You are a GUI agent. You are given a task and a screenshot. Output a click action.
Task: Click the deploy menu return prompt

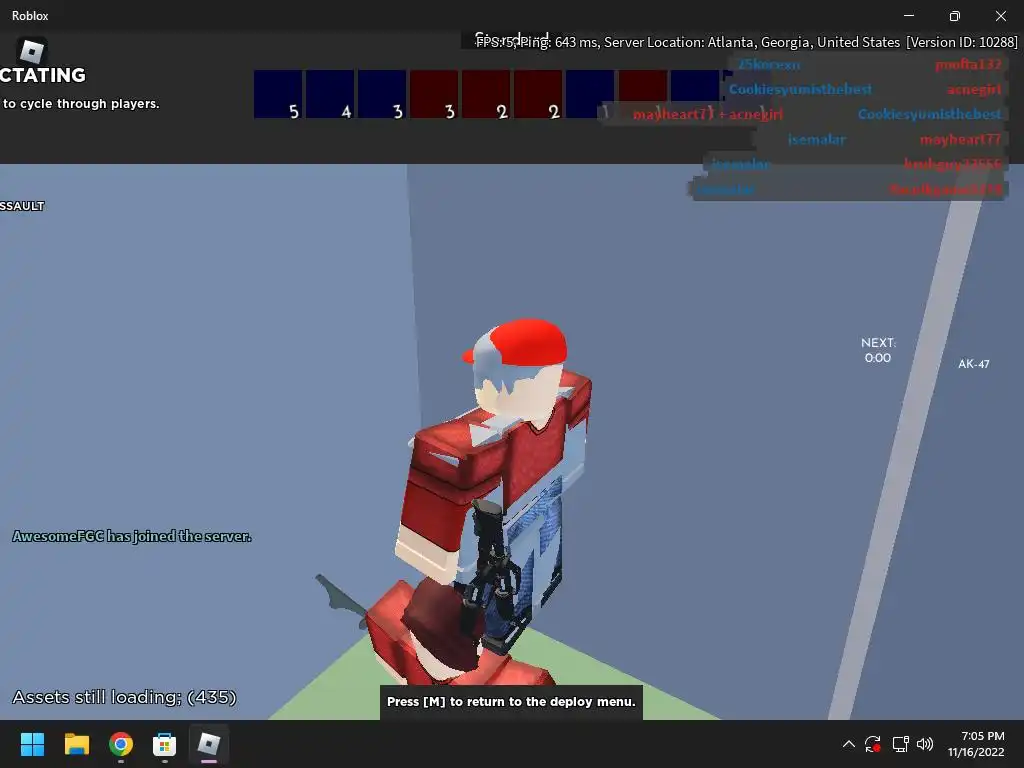(511, 702)
